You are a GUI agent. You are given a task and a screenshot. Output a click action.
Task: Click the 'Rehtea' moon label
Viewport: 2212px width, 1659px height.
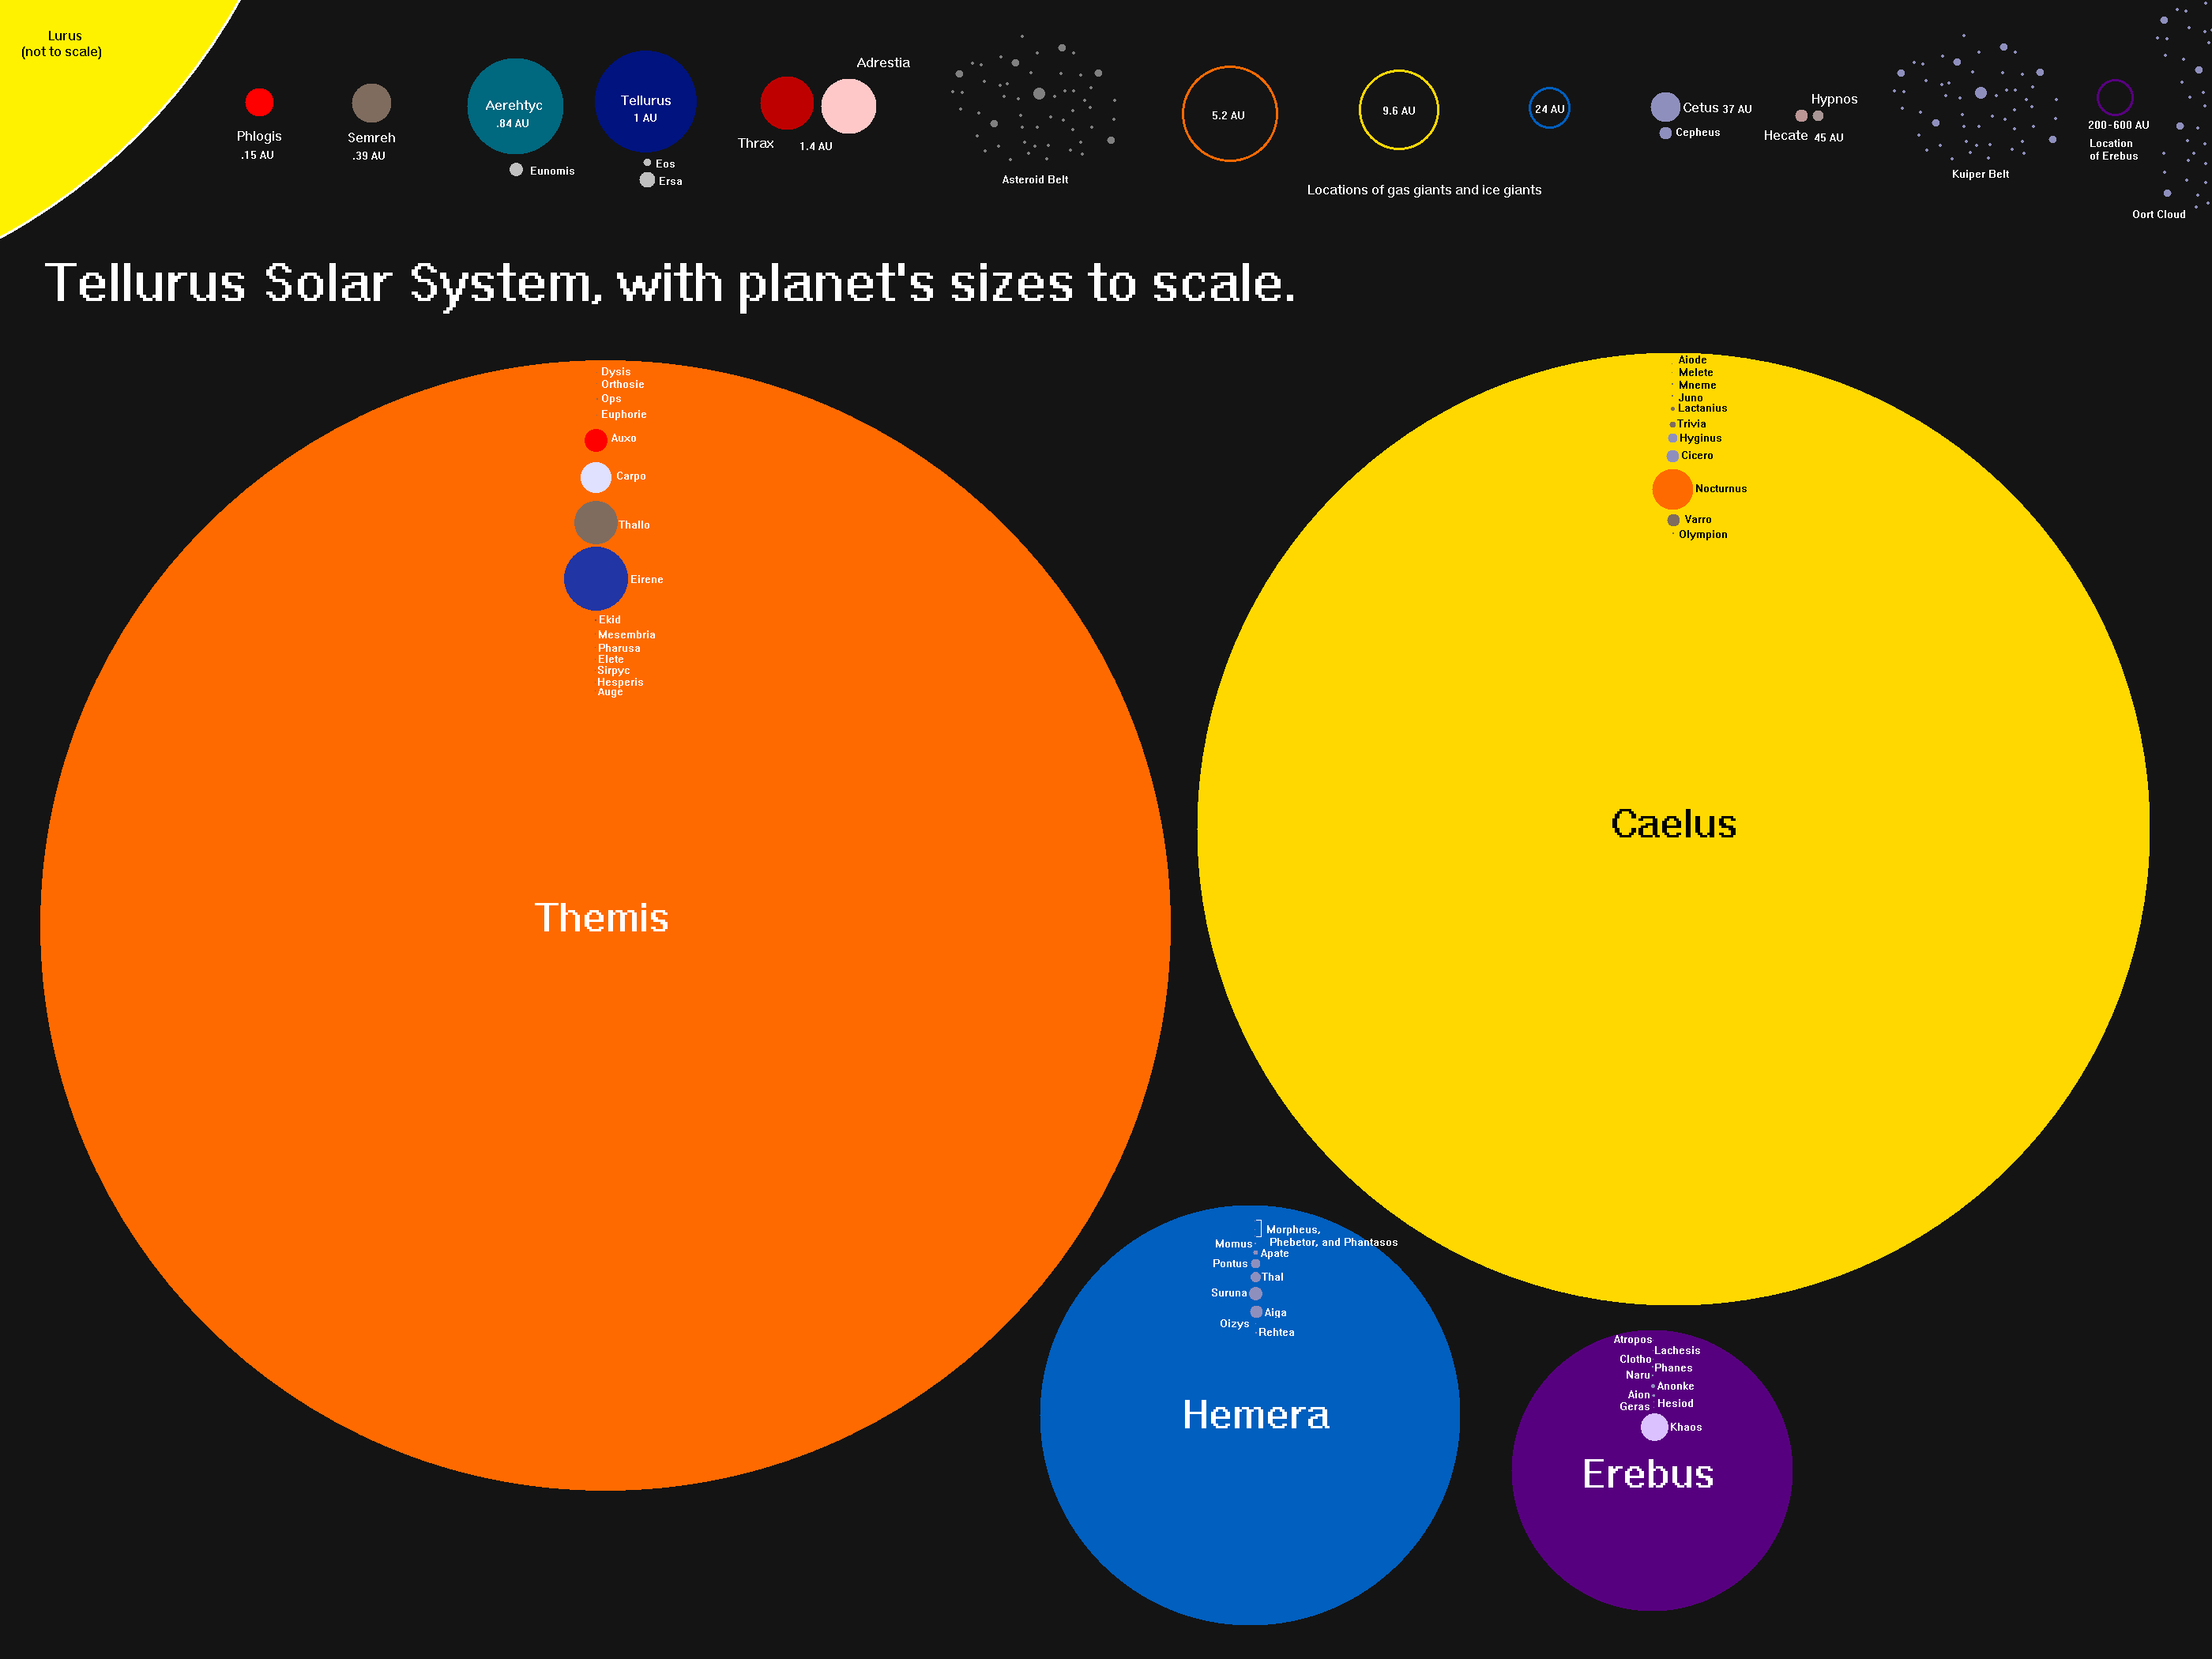tap(1276, 1332)
